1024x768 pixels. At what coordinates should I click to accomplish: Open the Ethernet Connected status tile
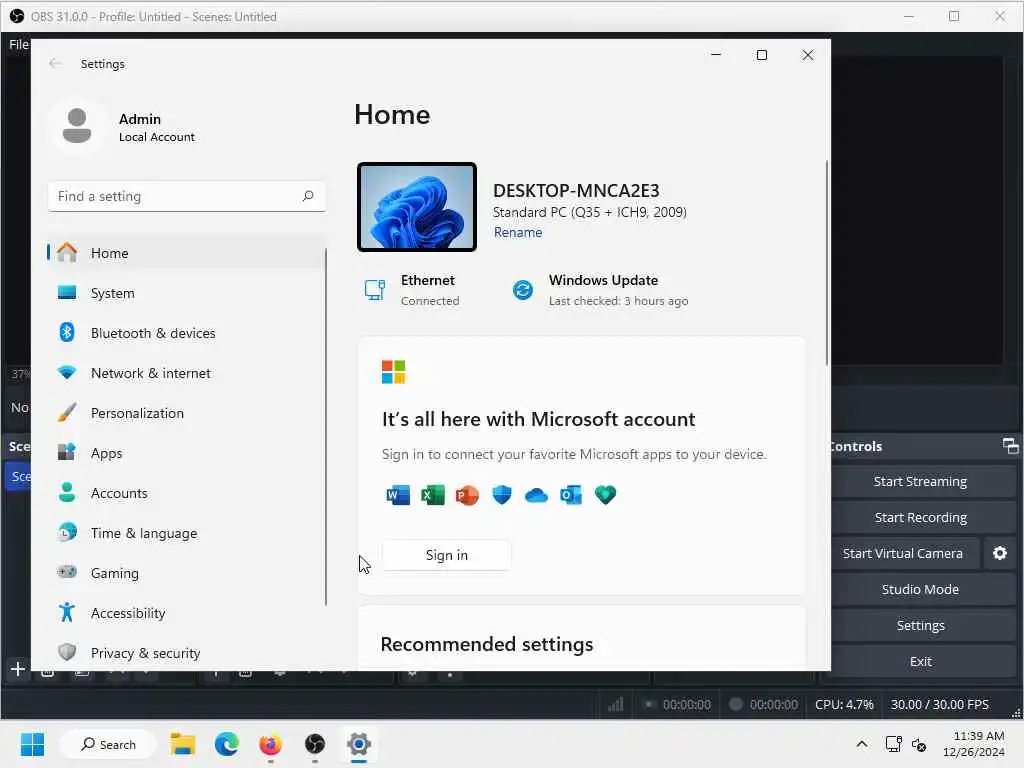click(413, 290)
